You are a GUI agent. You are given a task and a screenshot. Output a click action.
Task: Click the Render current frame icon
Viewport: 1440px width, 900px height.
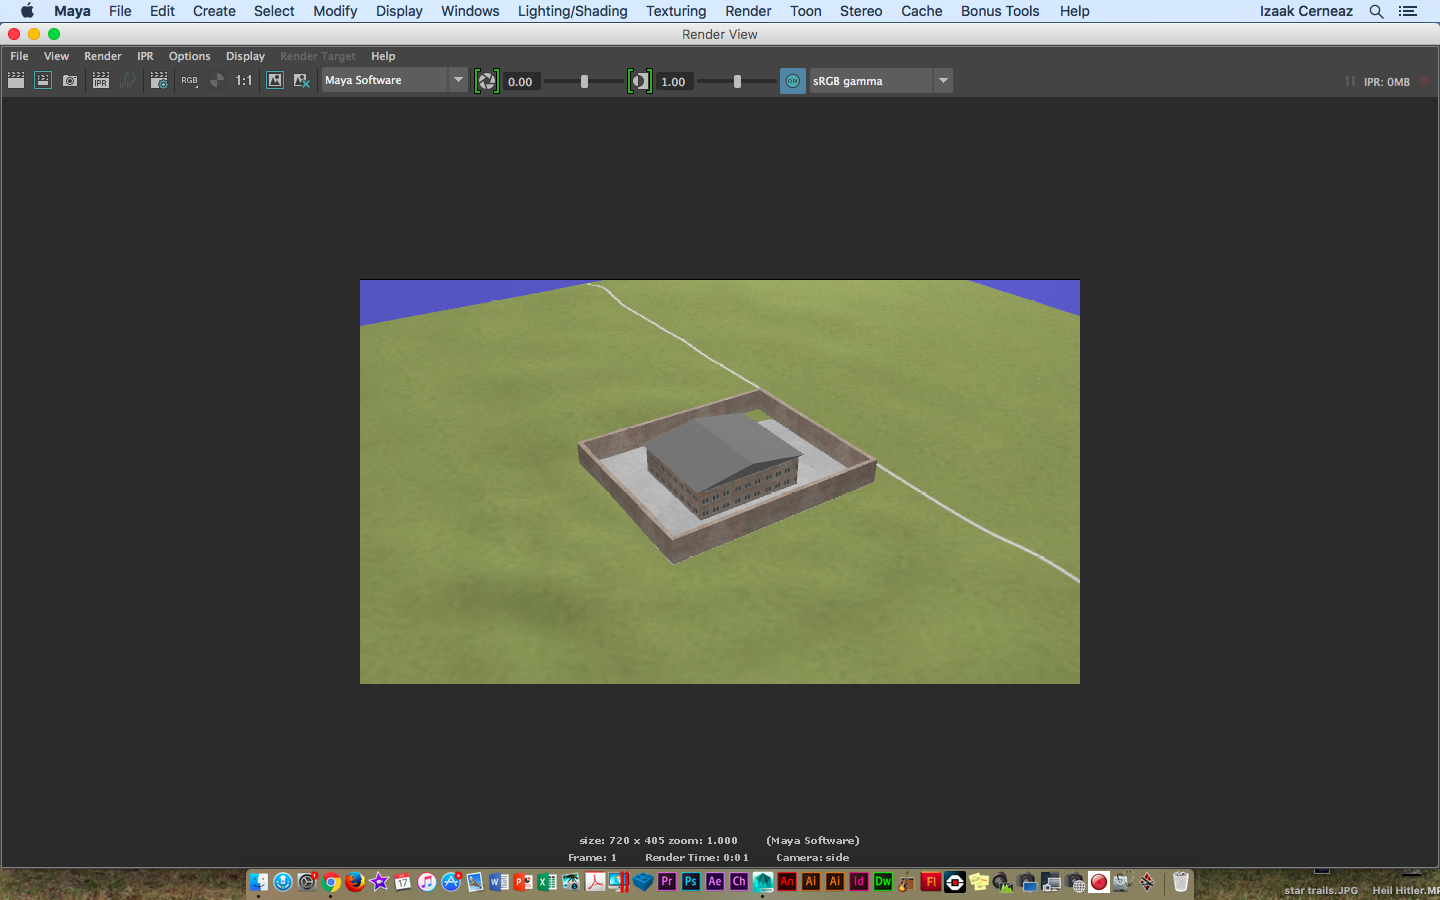pos(16,81)
